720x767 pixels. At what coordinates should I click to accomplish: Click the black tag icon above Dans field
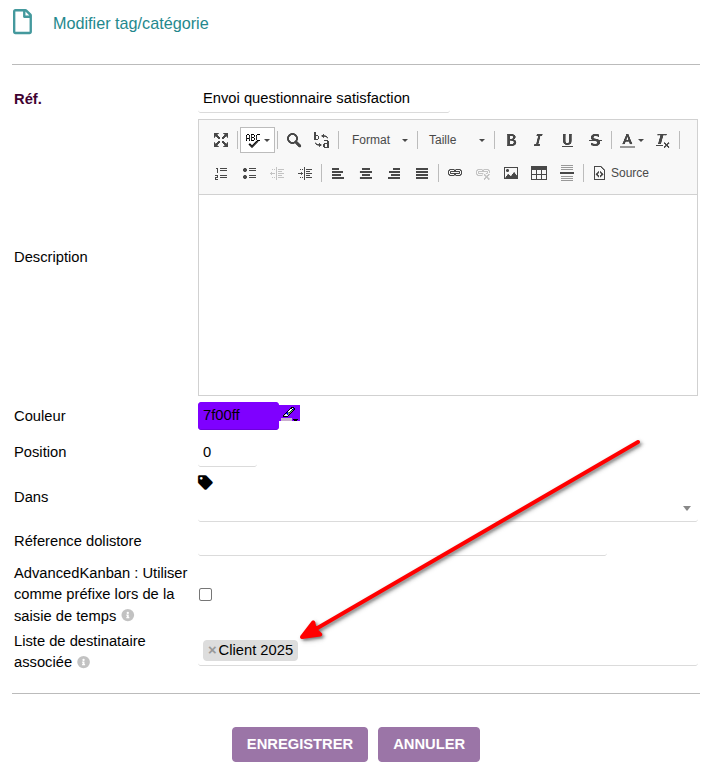(x=205, y=483)
